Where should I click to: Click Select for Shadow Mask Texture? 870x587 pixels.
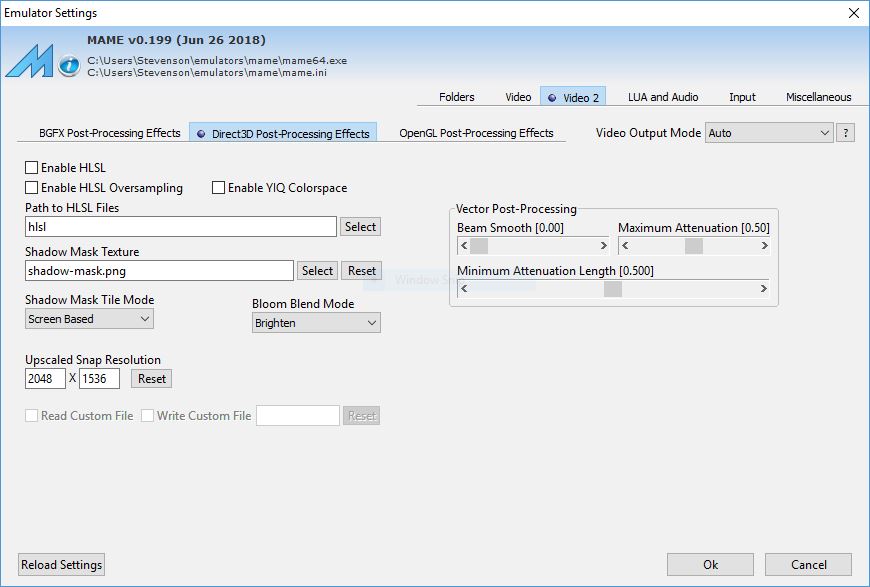click(317, 271)
